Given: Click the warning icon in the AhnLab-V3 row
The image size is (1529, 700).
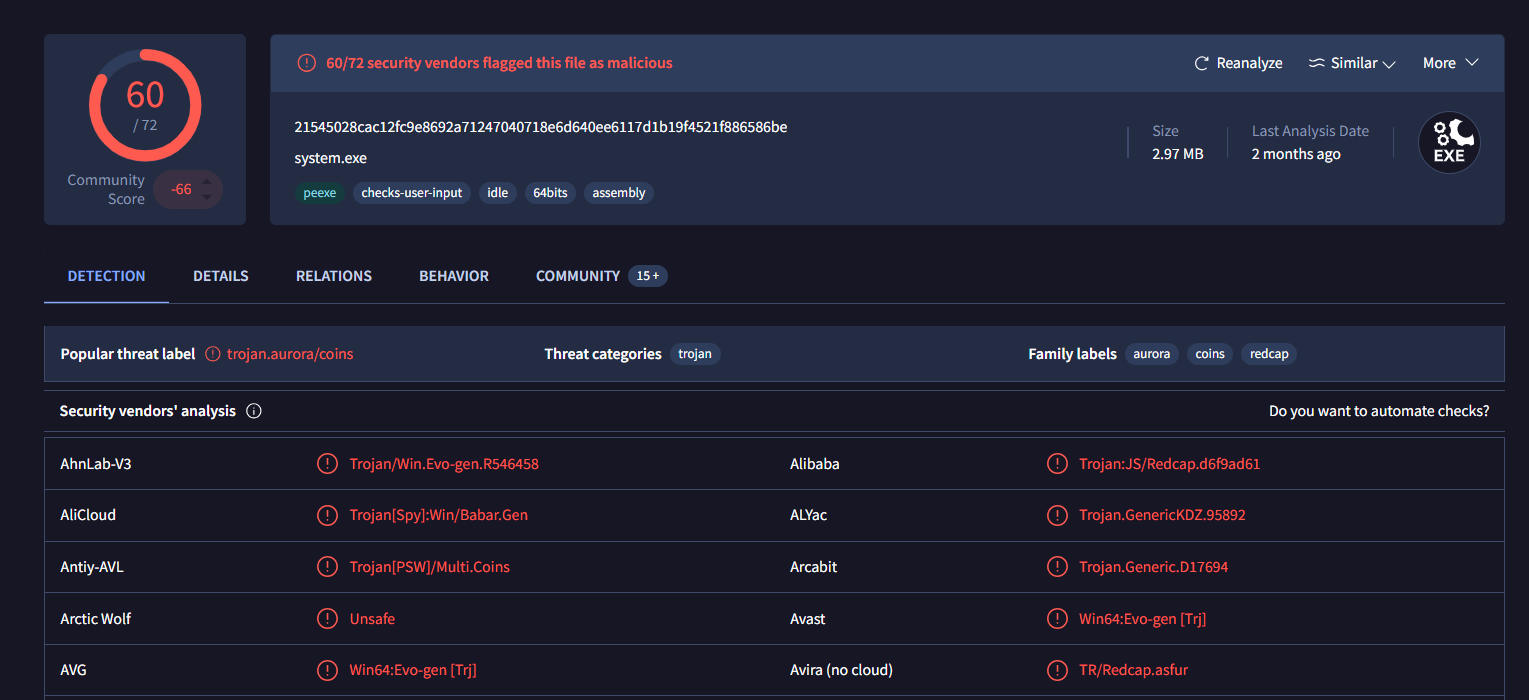Looking at the screenshot, I should 327,464.
